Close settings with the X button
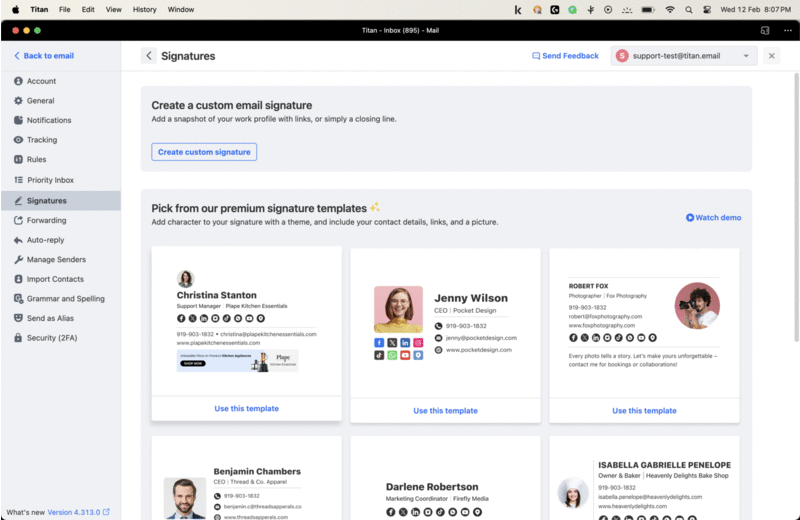The height and width of the screenshot is (520, 800). (x=772, y=56)
